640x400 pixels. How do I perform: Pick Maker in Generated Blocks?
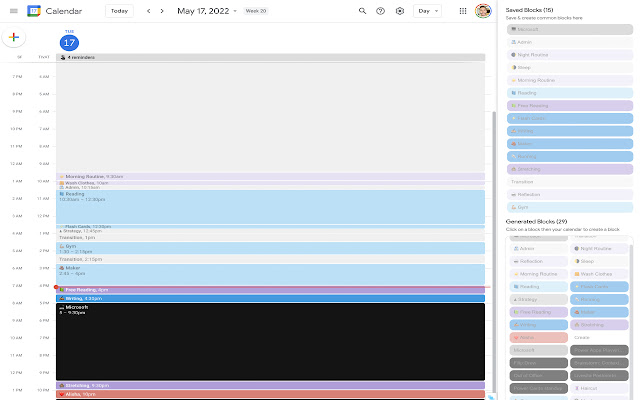point(599,312)
